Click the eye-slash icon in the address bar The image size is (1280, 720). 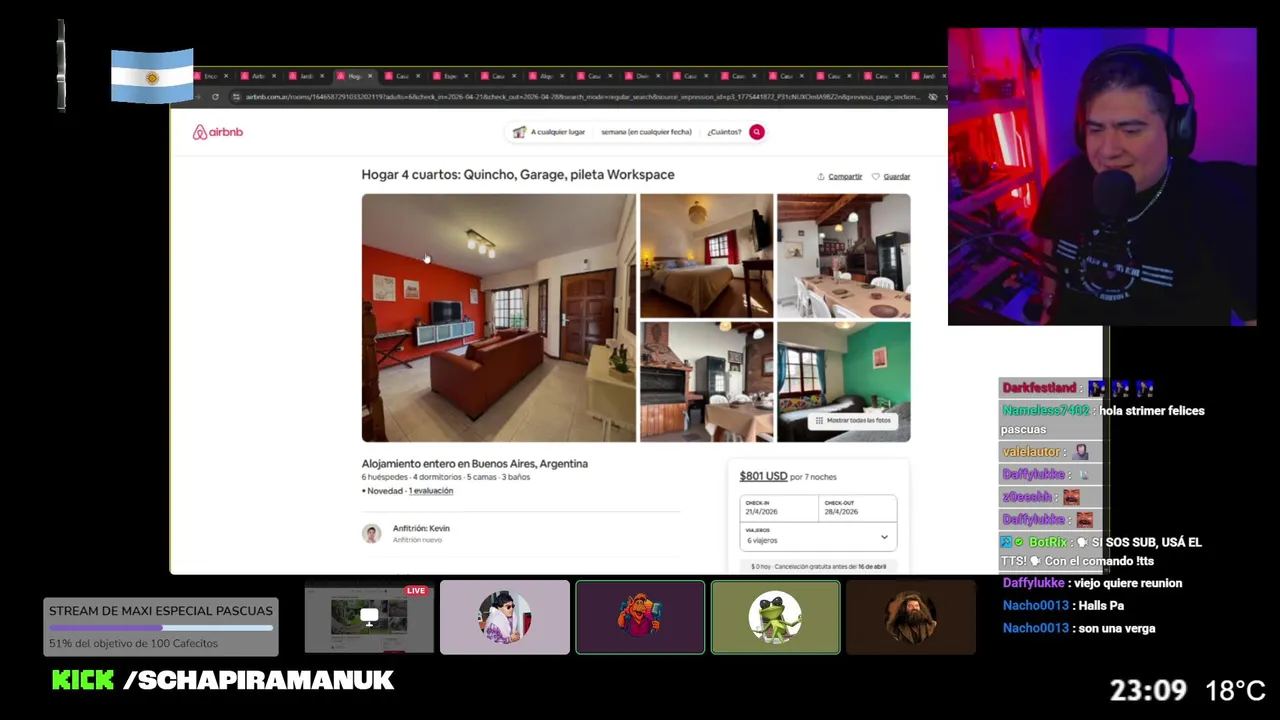tap(933, 97)
